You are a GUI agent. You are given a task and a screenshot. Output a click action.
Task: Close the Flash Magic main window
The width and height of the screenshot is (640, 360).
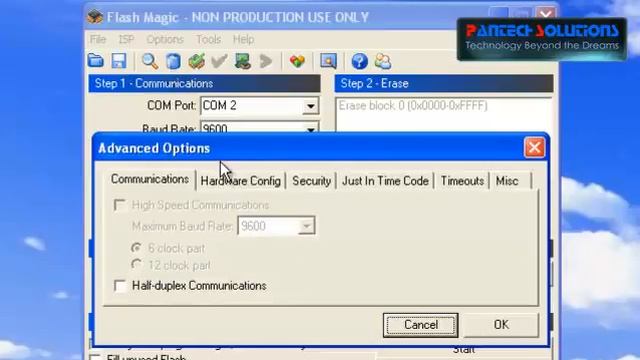click(x=546, y=13)
